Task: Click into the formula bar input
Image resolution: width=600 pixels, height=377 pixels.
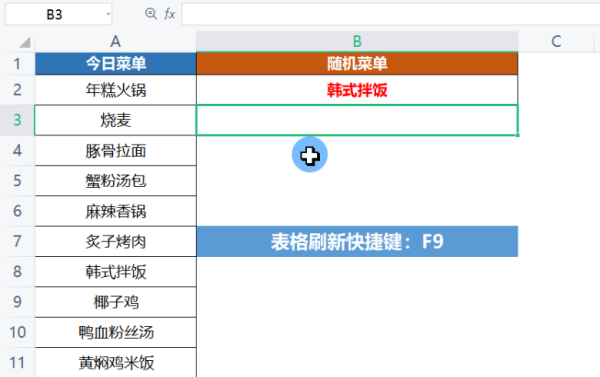Action: [x=391, y=14]
